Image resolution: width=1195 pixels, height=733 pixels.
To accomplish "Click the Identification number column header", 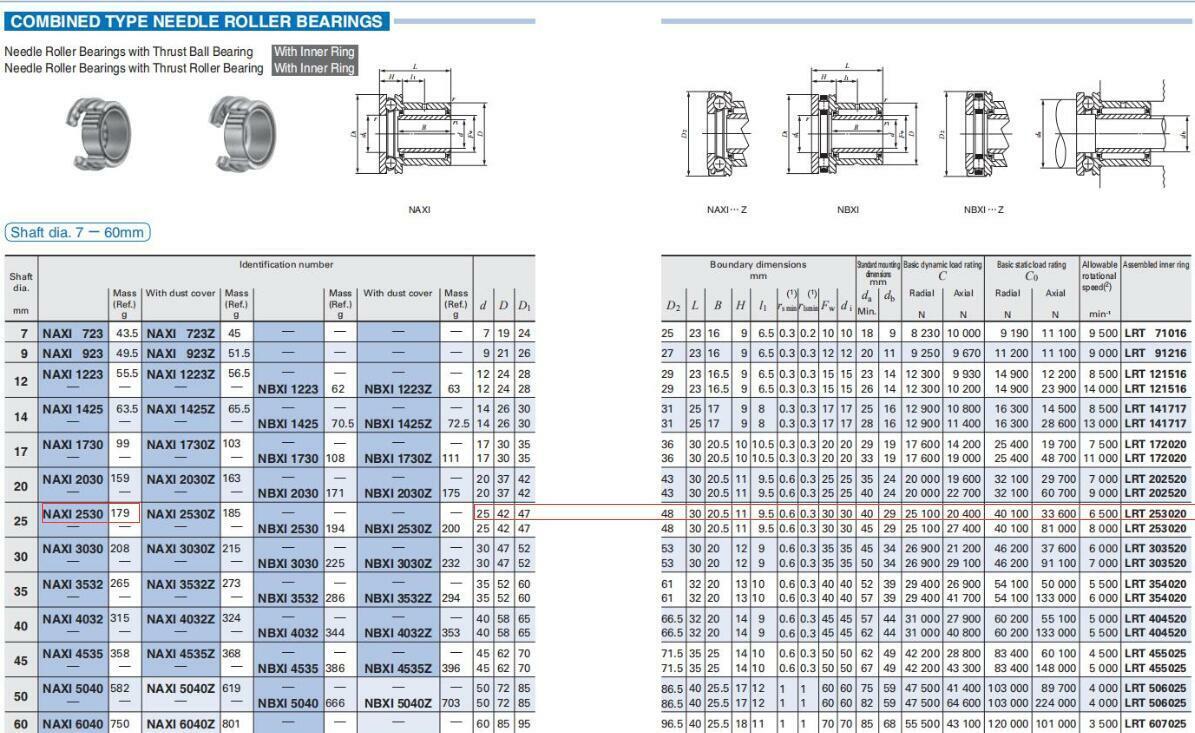I will point(286,264).
